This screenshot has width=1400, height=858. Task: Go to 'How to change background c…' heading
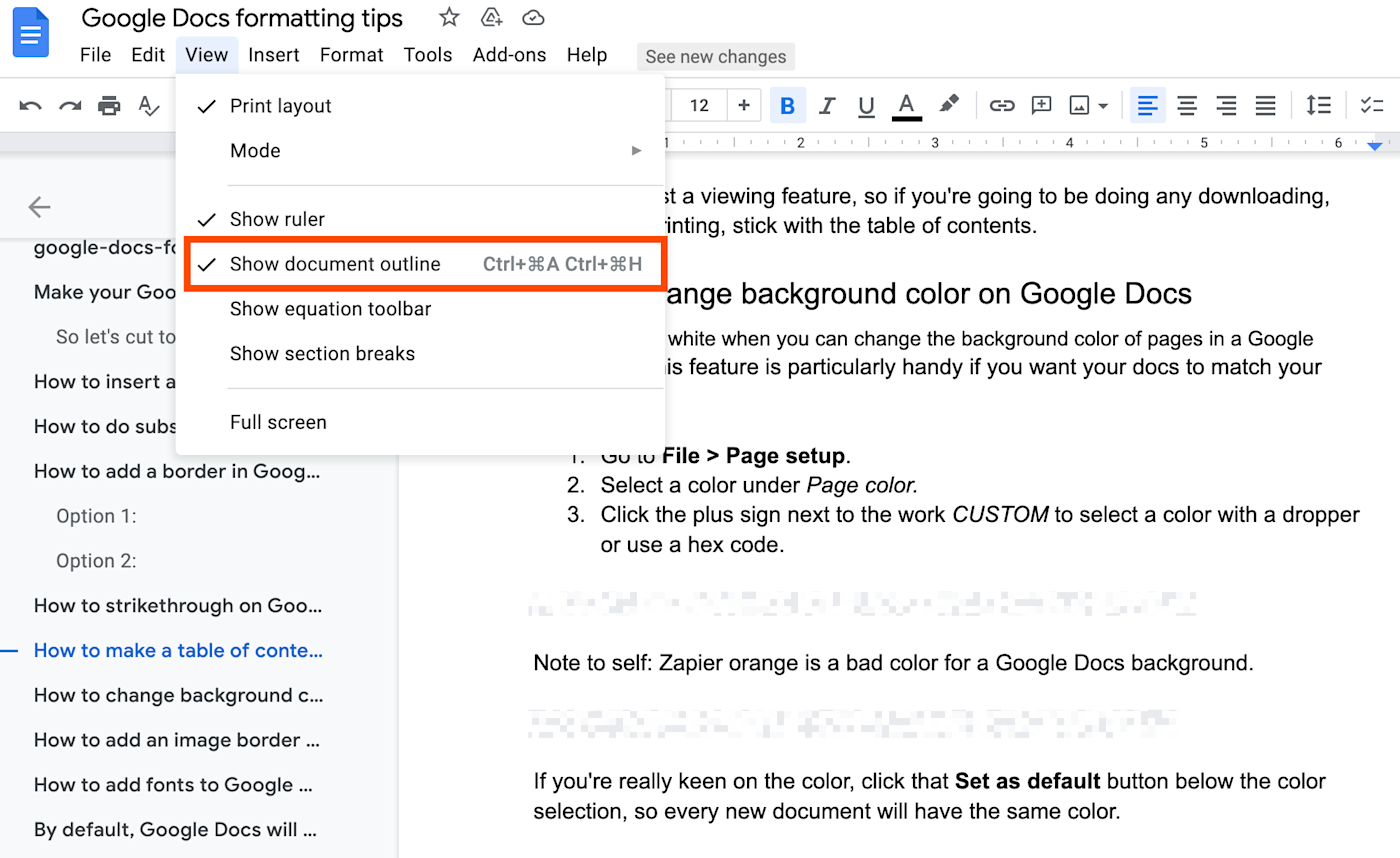click(178, 695)
